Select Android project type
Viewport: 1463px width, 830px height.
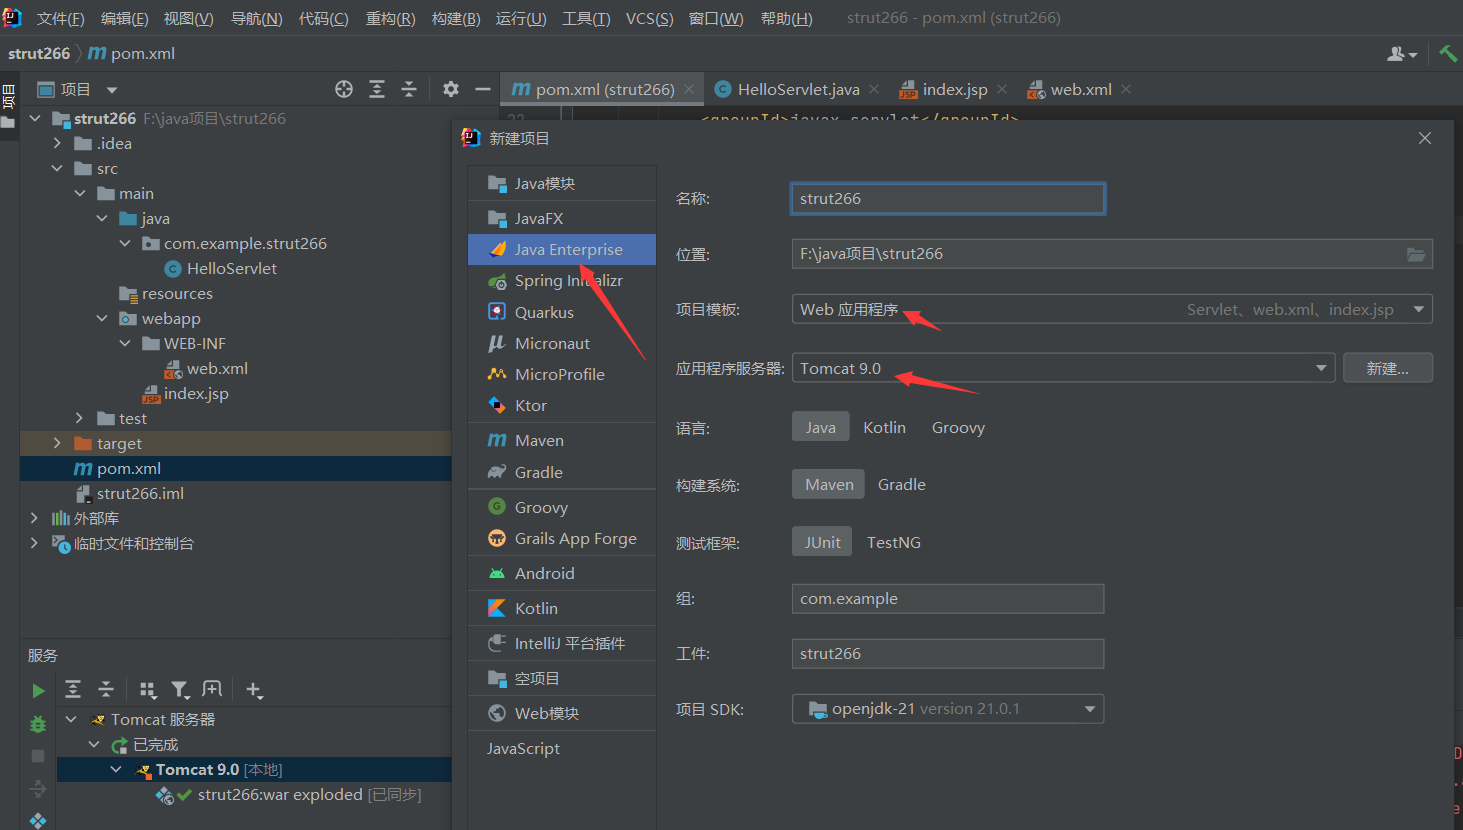click(562, 573)
